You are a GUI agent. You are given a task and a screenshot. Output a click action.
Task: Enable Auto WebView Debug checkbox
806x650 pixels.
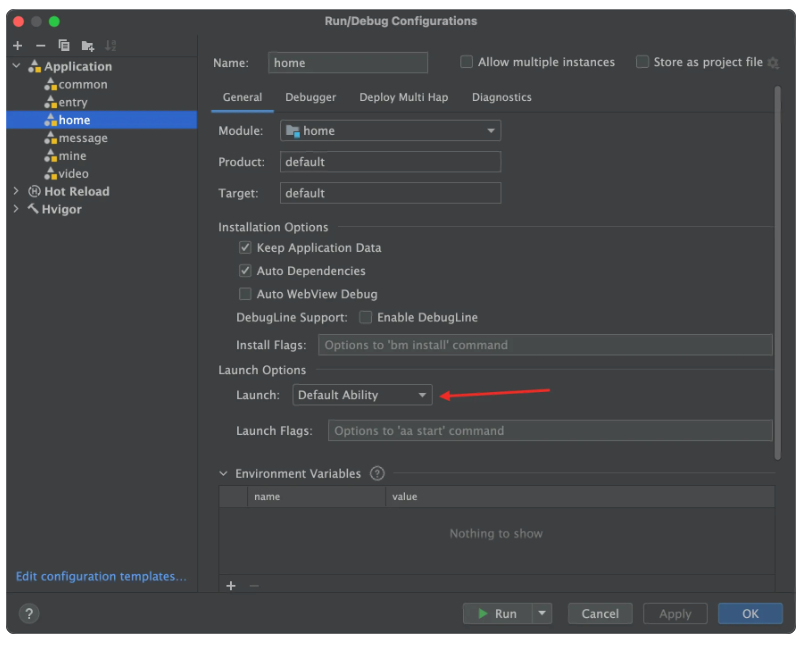click(x=245, y=295)
